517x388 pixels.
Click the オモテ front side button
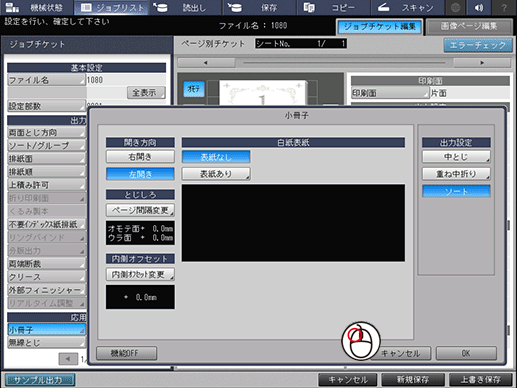point(194,89)
